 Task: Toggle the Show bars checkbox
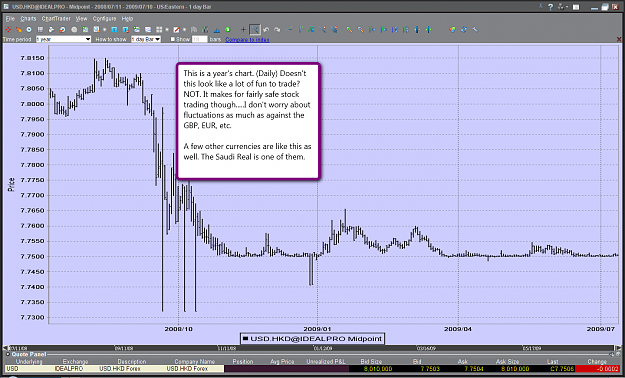(173, 39)
